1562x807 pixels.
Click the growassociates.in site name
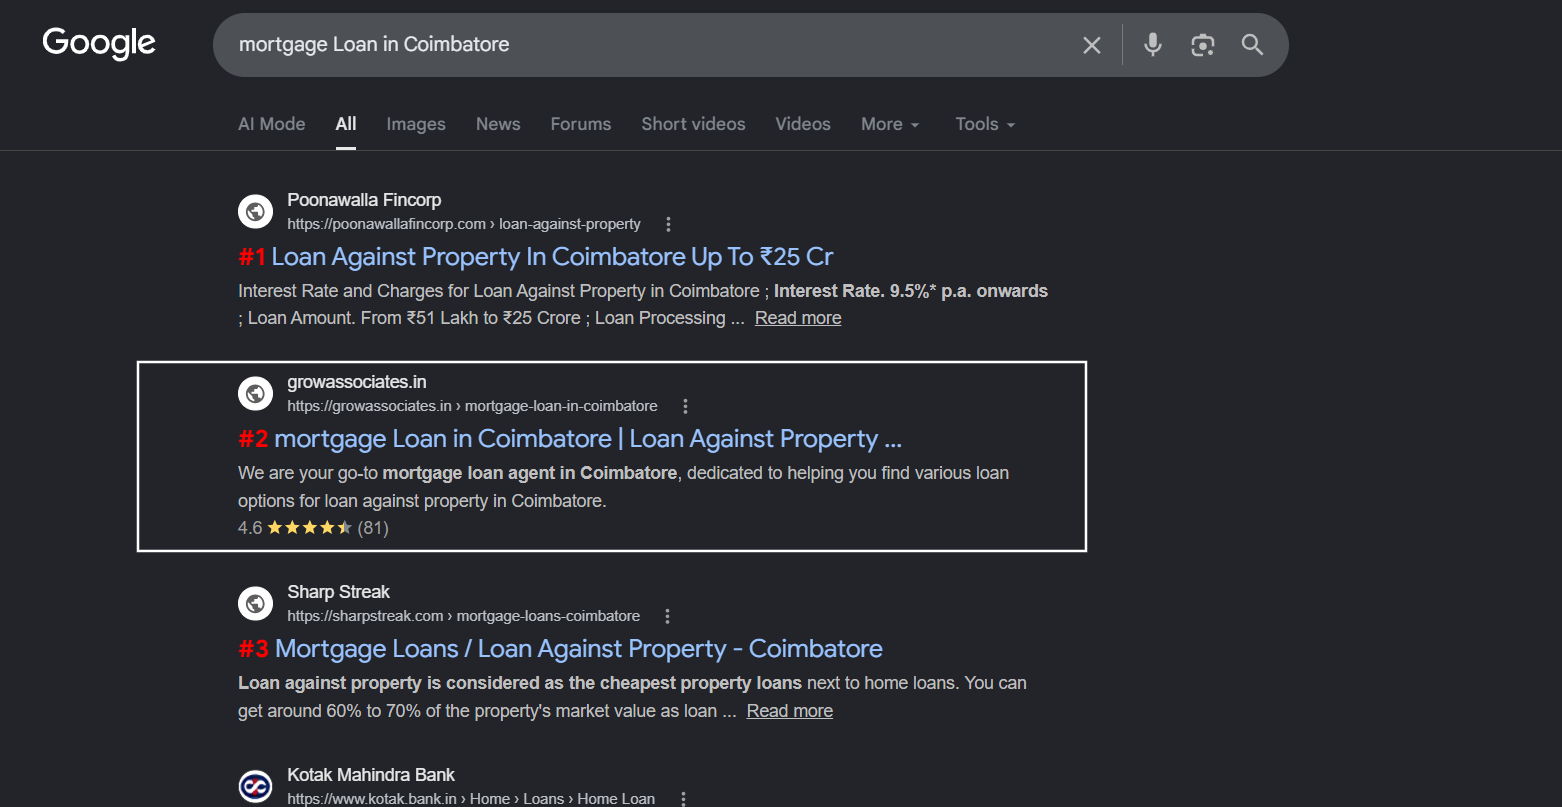tap(357, 382)
